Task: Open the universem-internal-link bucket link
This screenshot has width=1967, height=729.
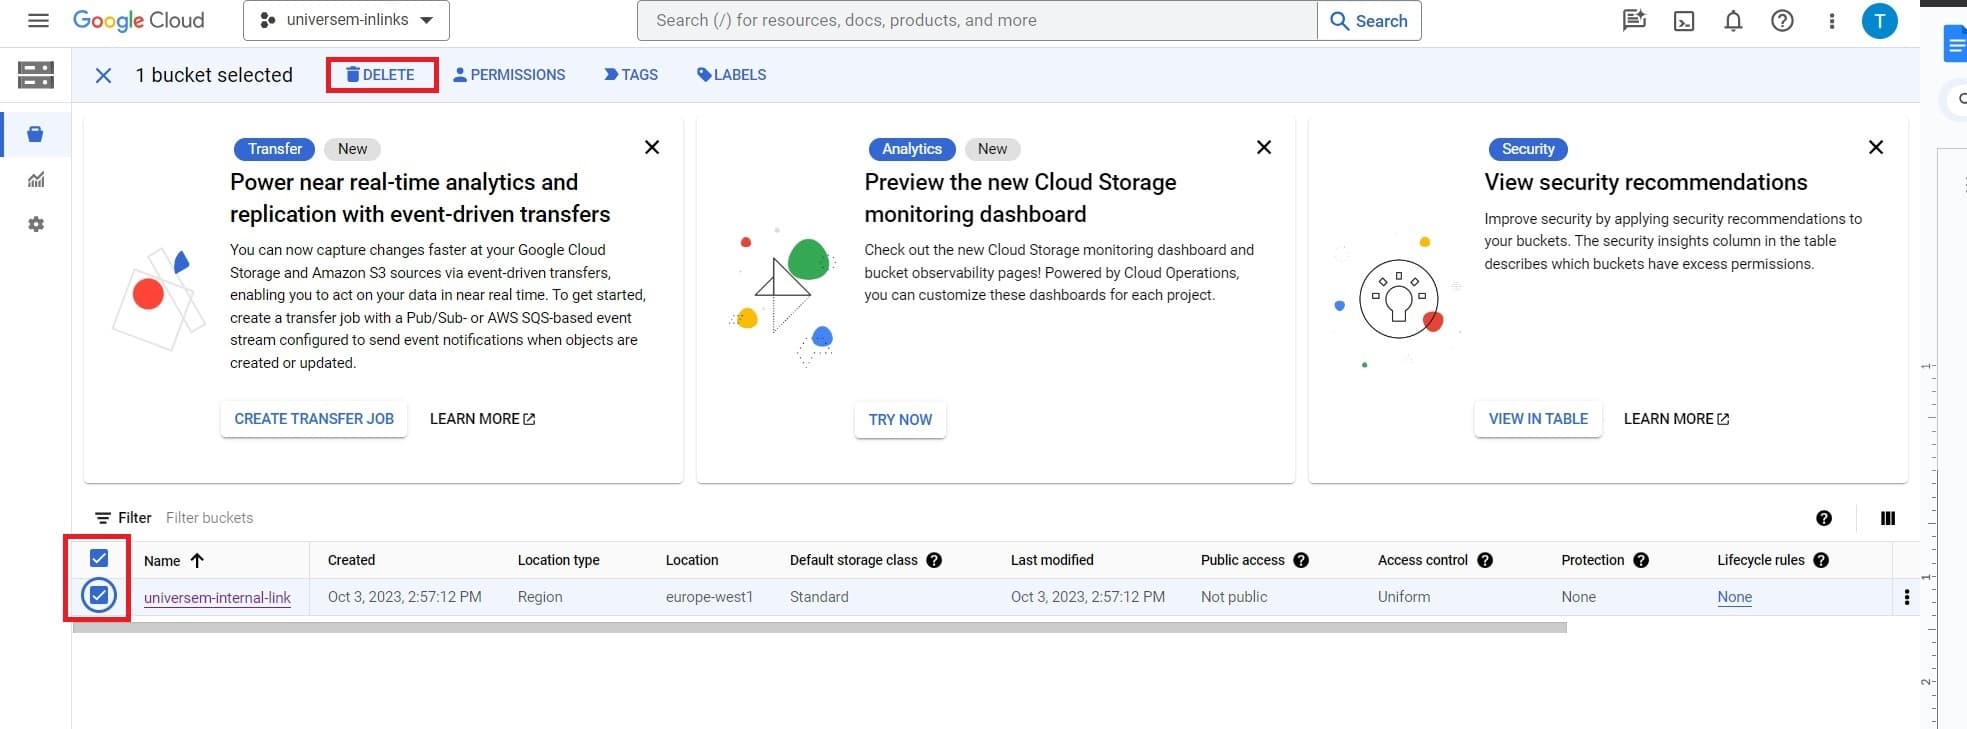Action: coord(217,598)
